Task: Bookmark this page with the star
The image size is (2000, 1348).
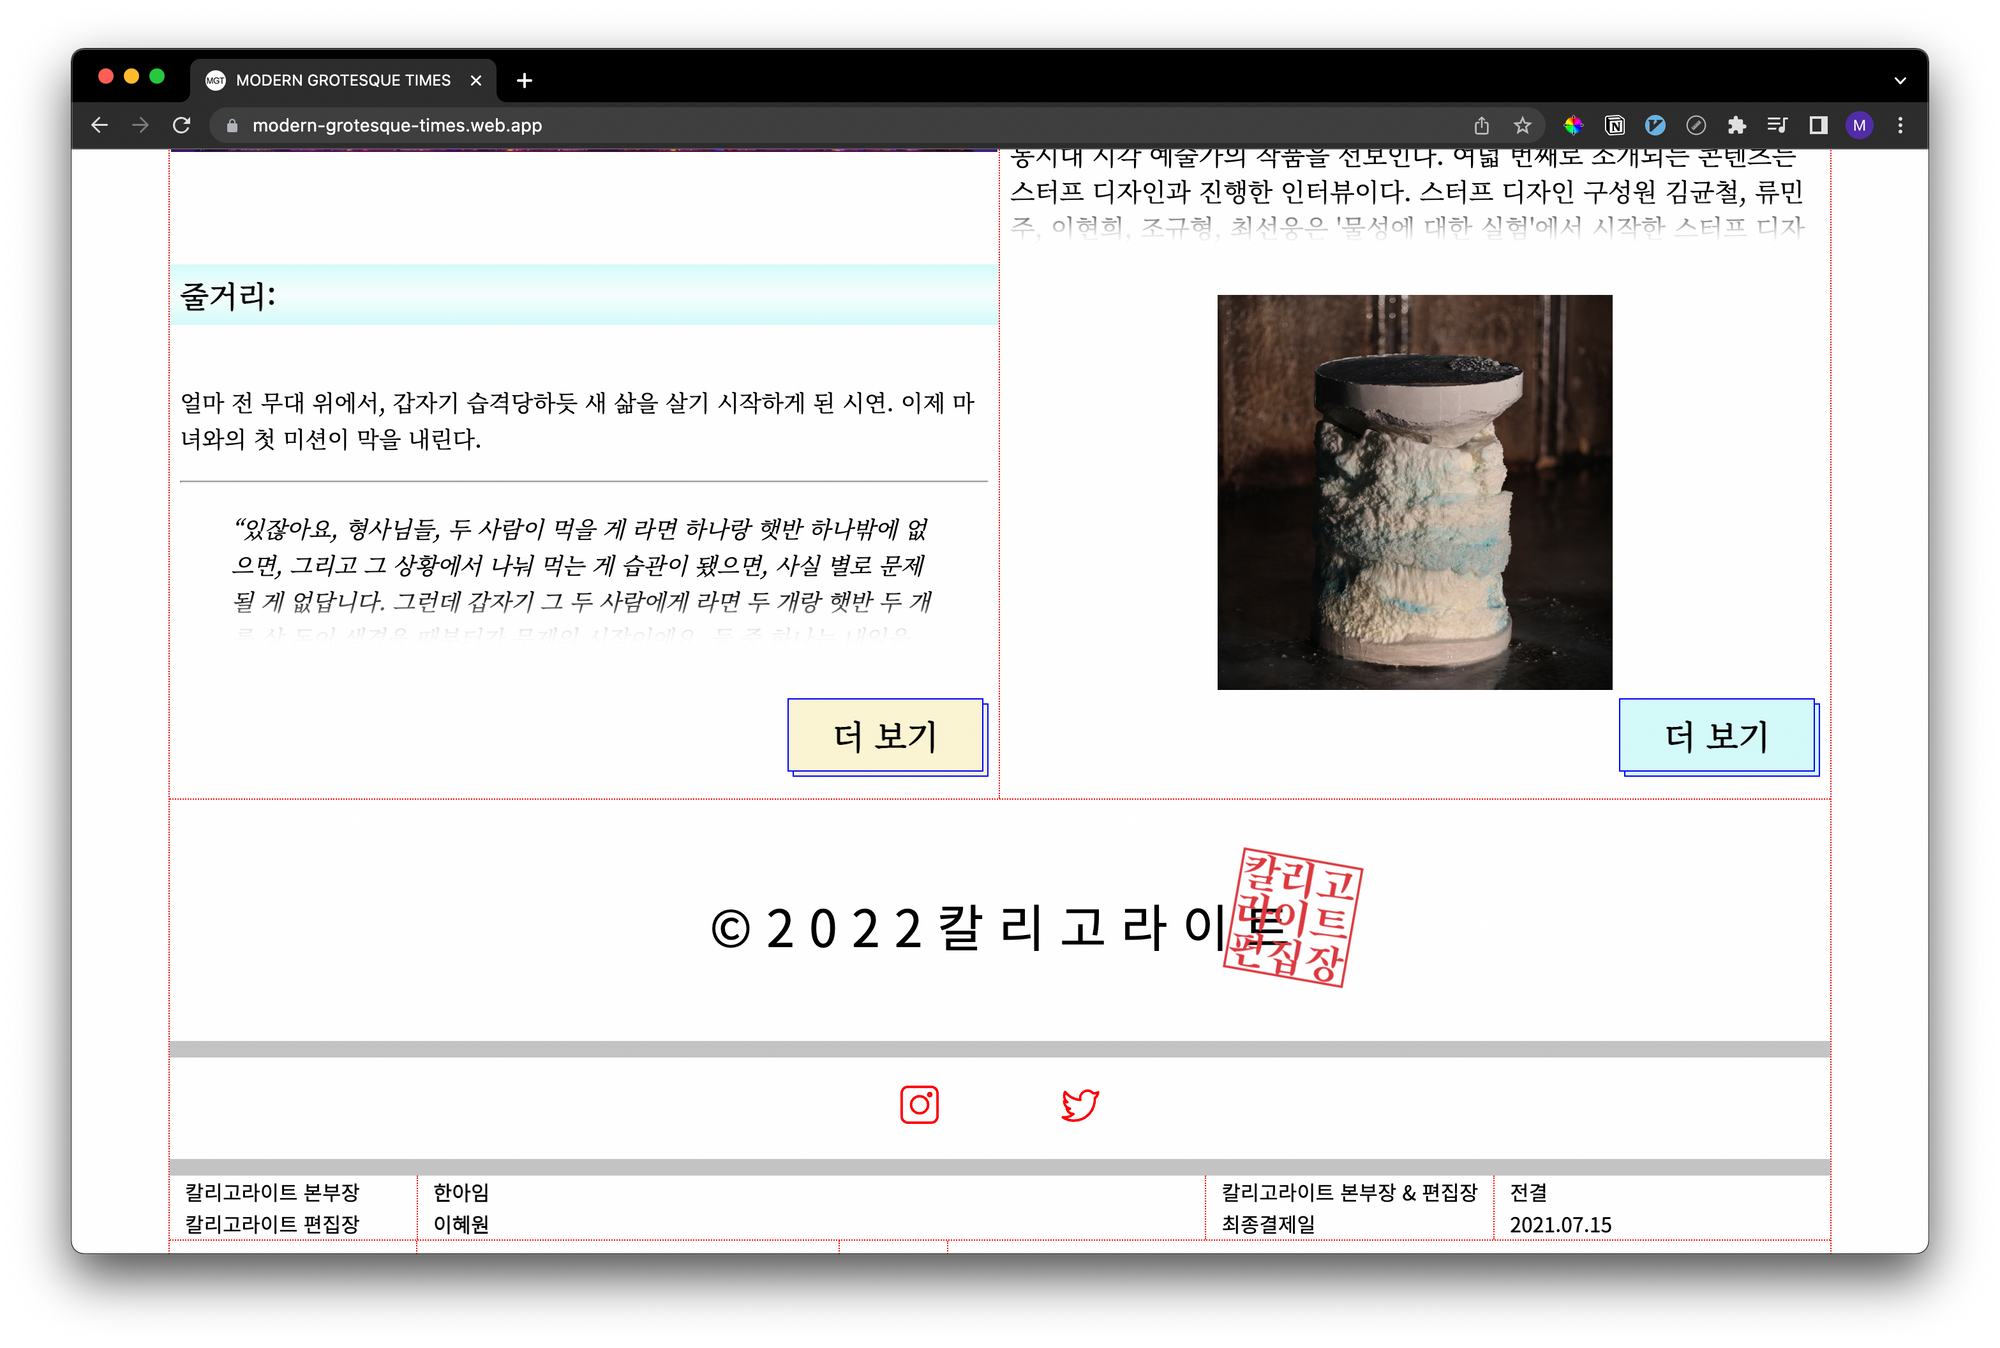Action: pos(1522,125)
